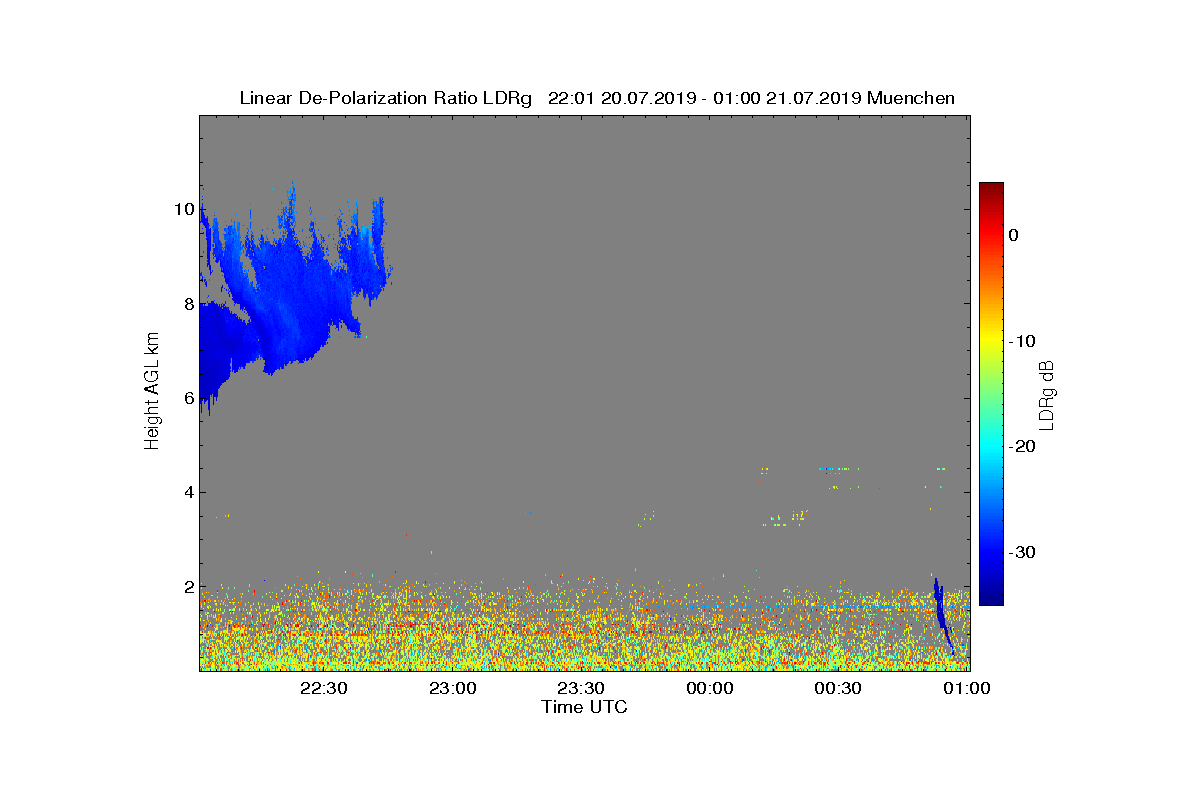Click the Height AGL km axis title
This screenshot has height=800, width=1200.
click(x=152, y=391)
